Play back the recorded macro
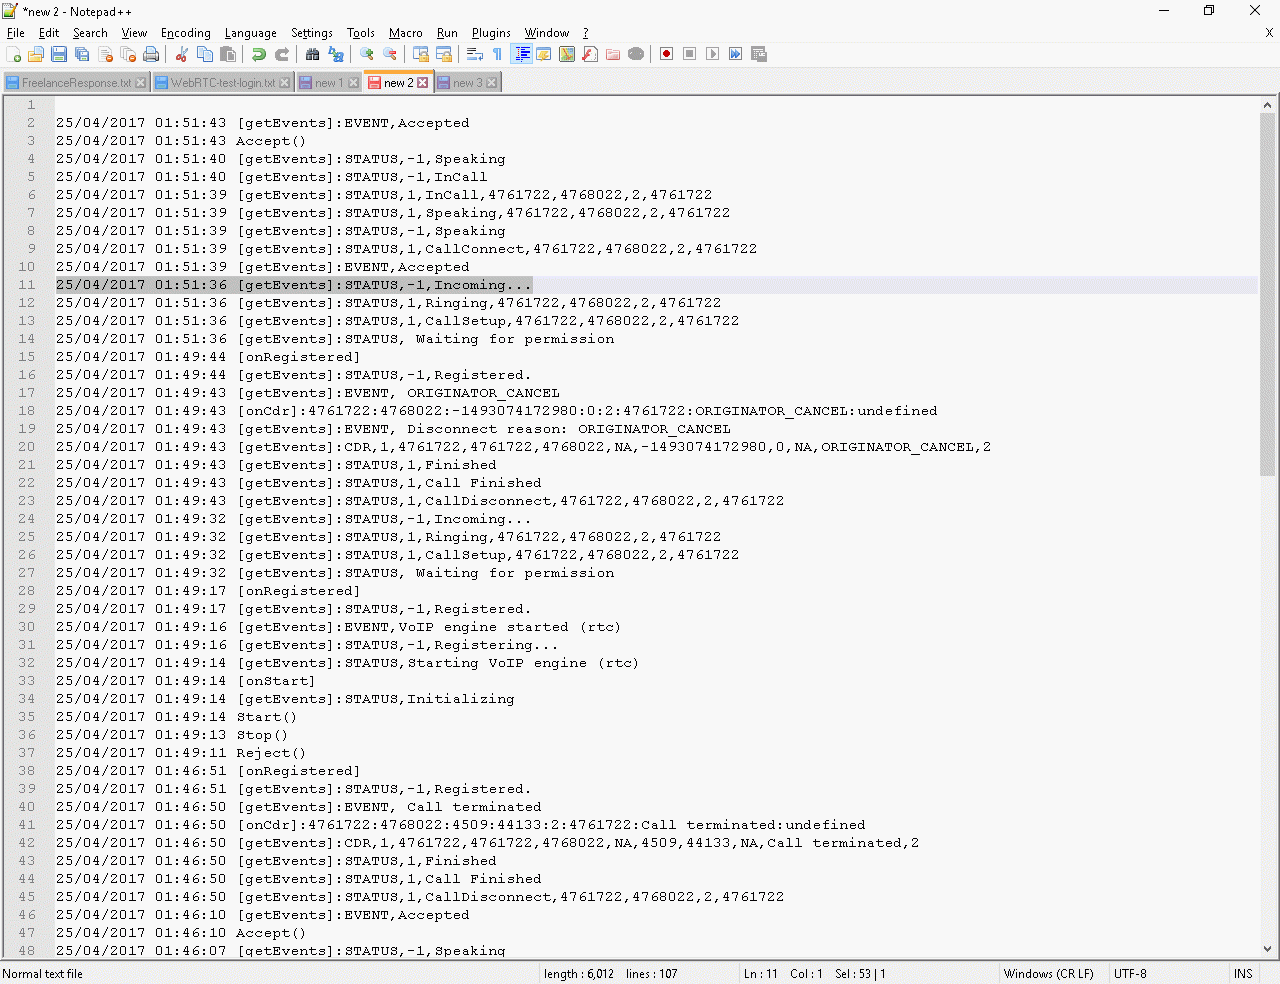 pyautogui.click(x=713, y=54)
